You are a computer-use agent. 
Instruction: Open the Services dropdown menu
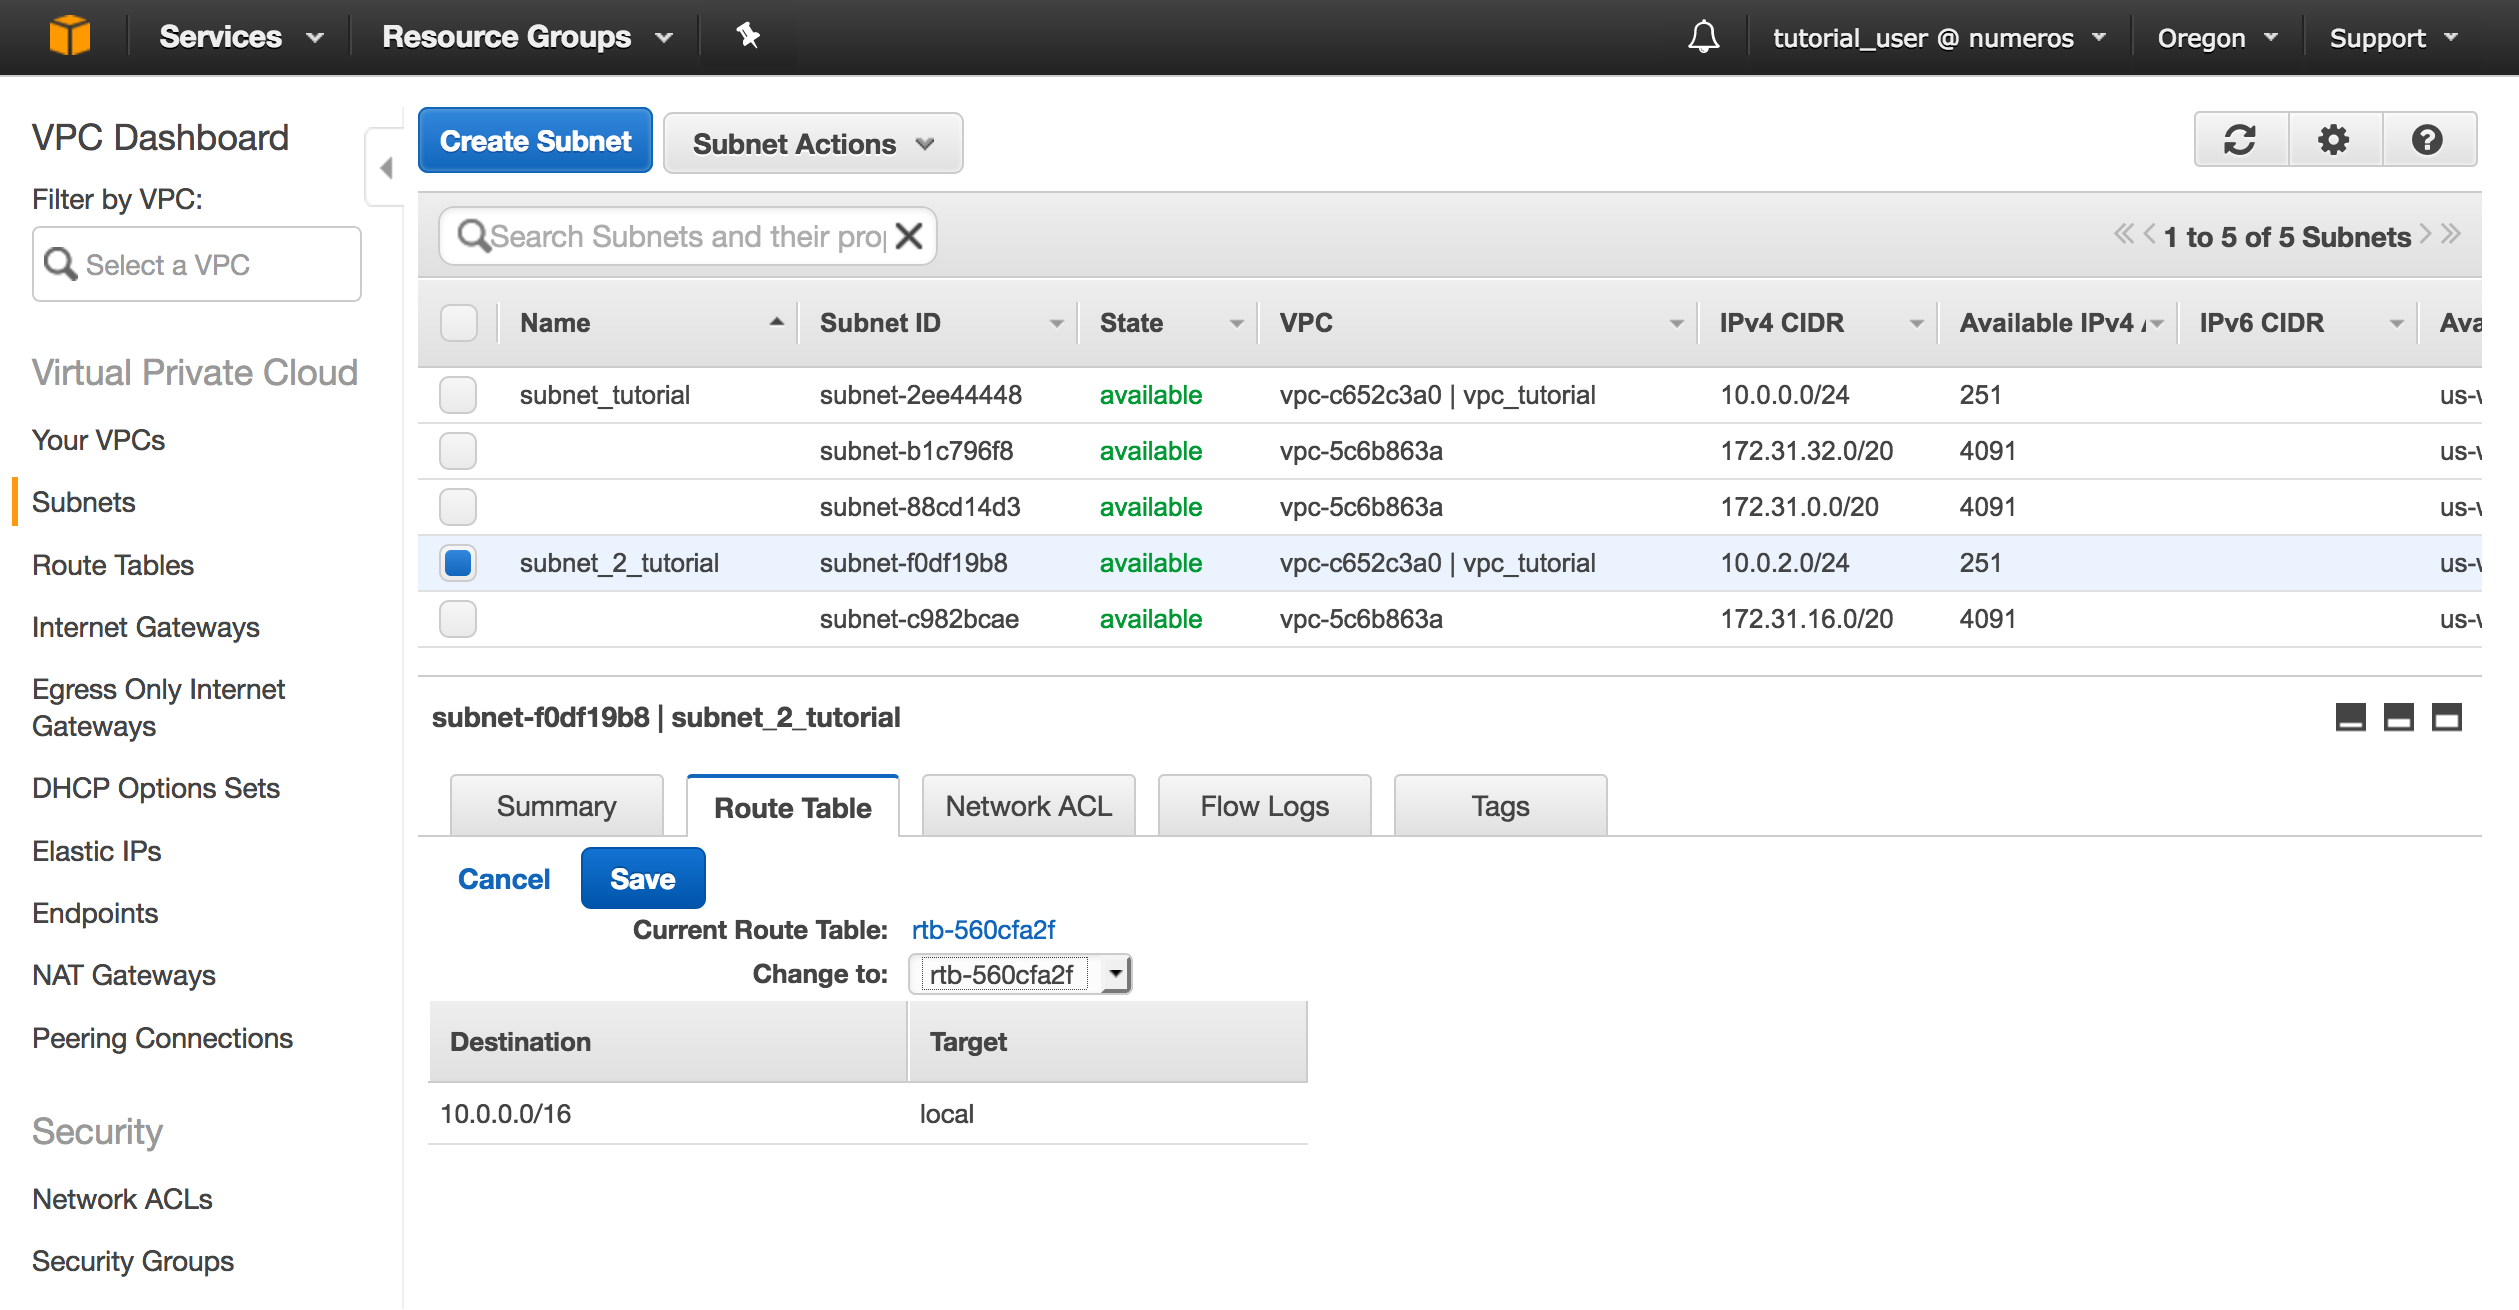(241, 37)
